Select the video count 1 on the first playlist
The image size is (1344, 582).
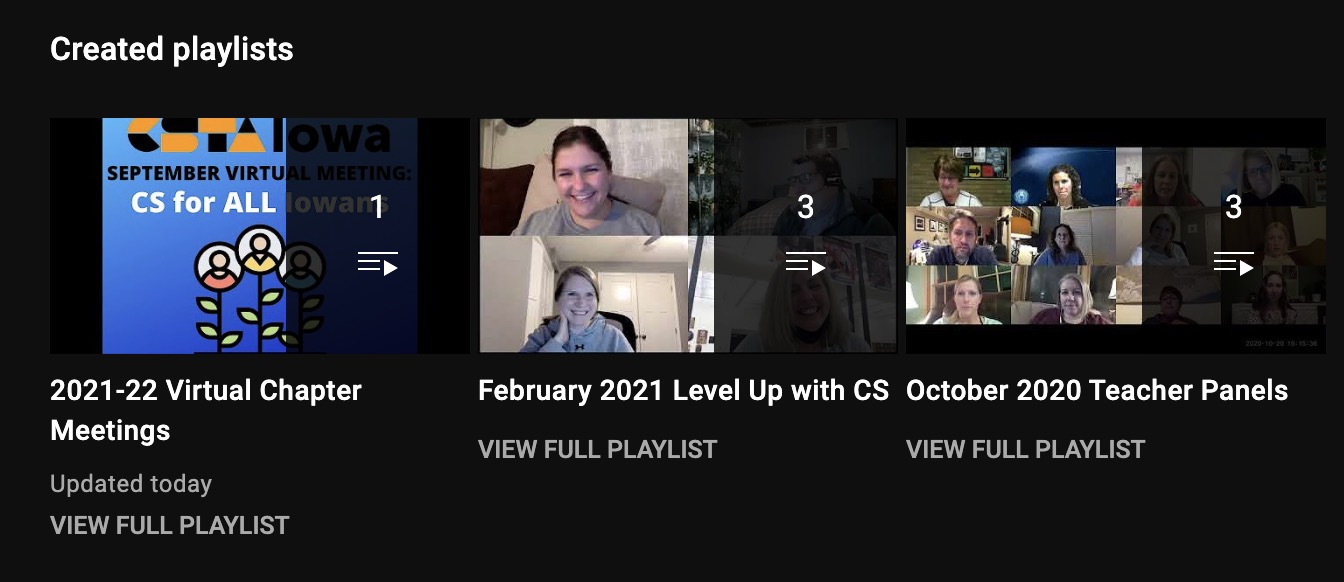377,207
